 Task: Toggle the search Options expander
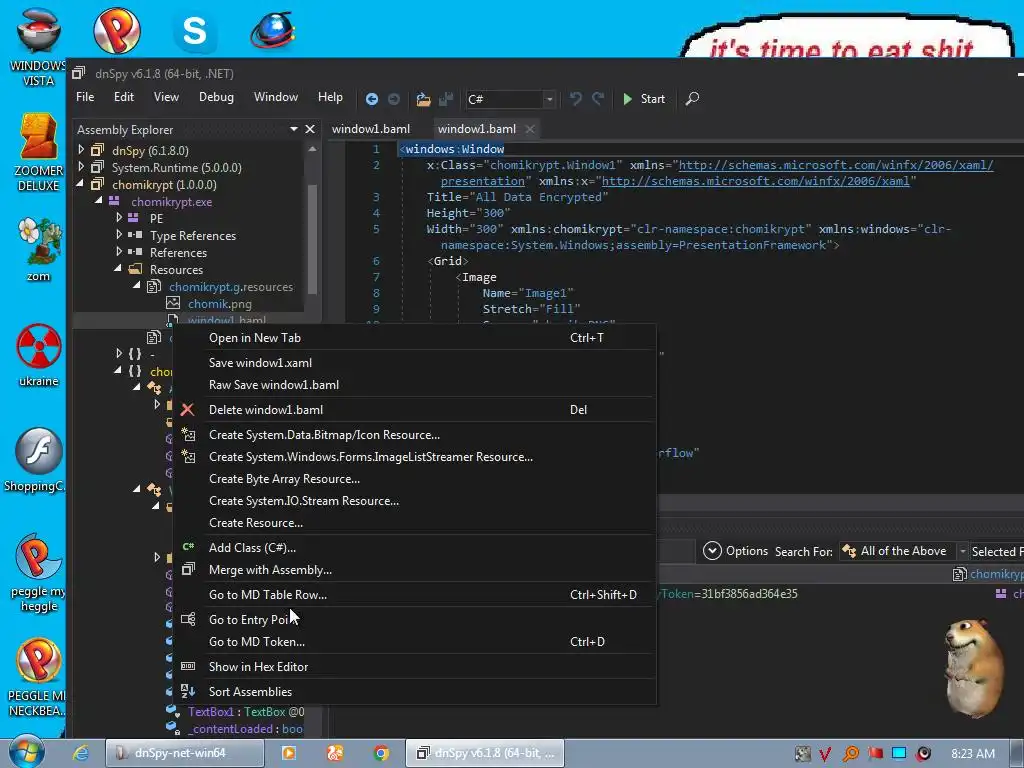coord(712,551)
